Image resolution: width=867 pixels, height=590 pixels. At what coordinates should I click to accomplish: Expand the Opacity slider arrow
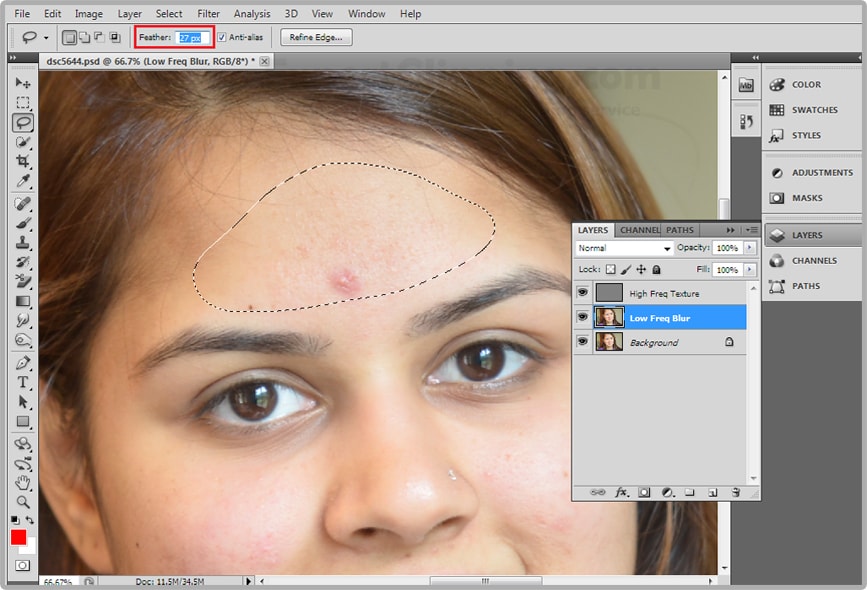tap(750, 248)
